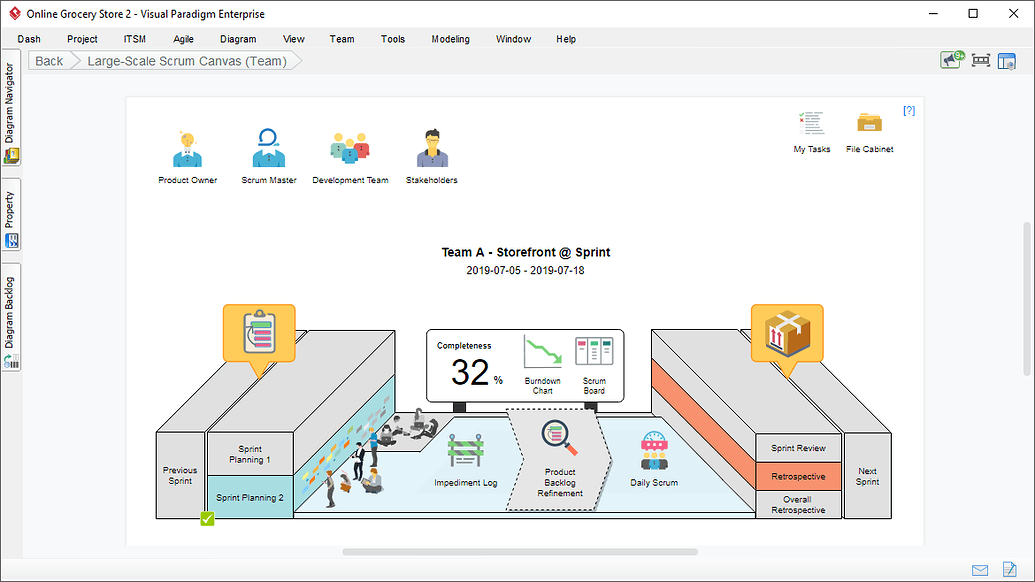
Task: Click the Back button
Action: 48,60
